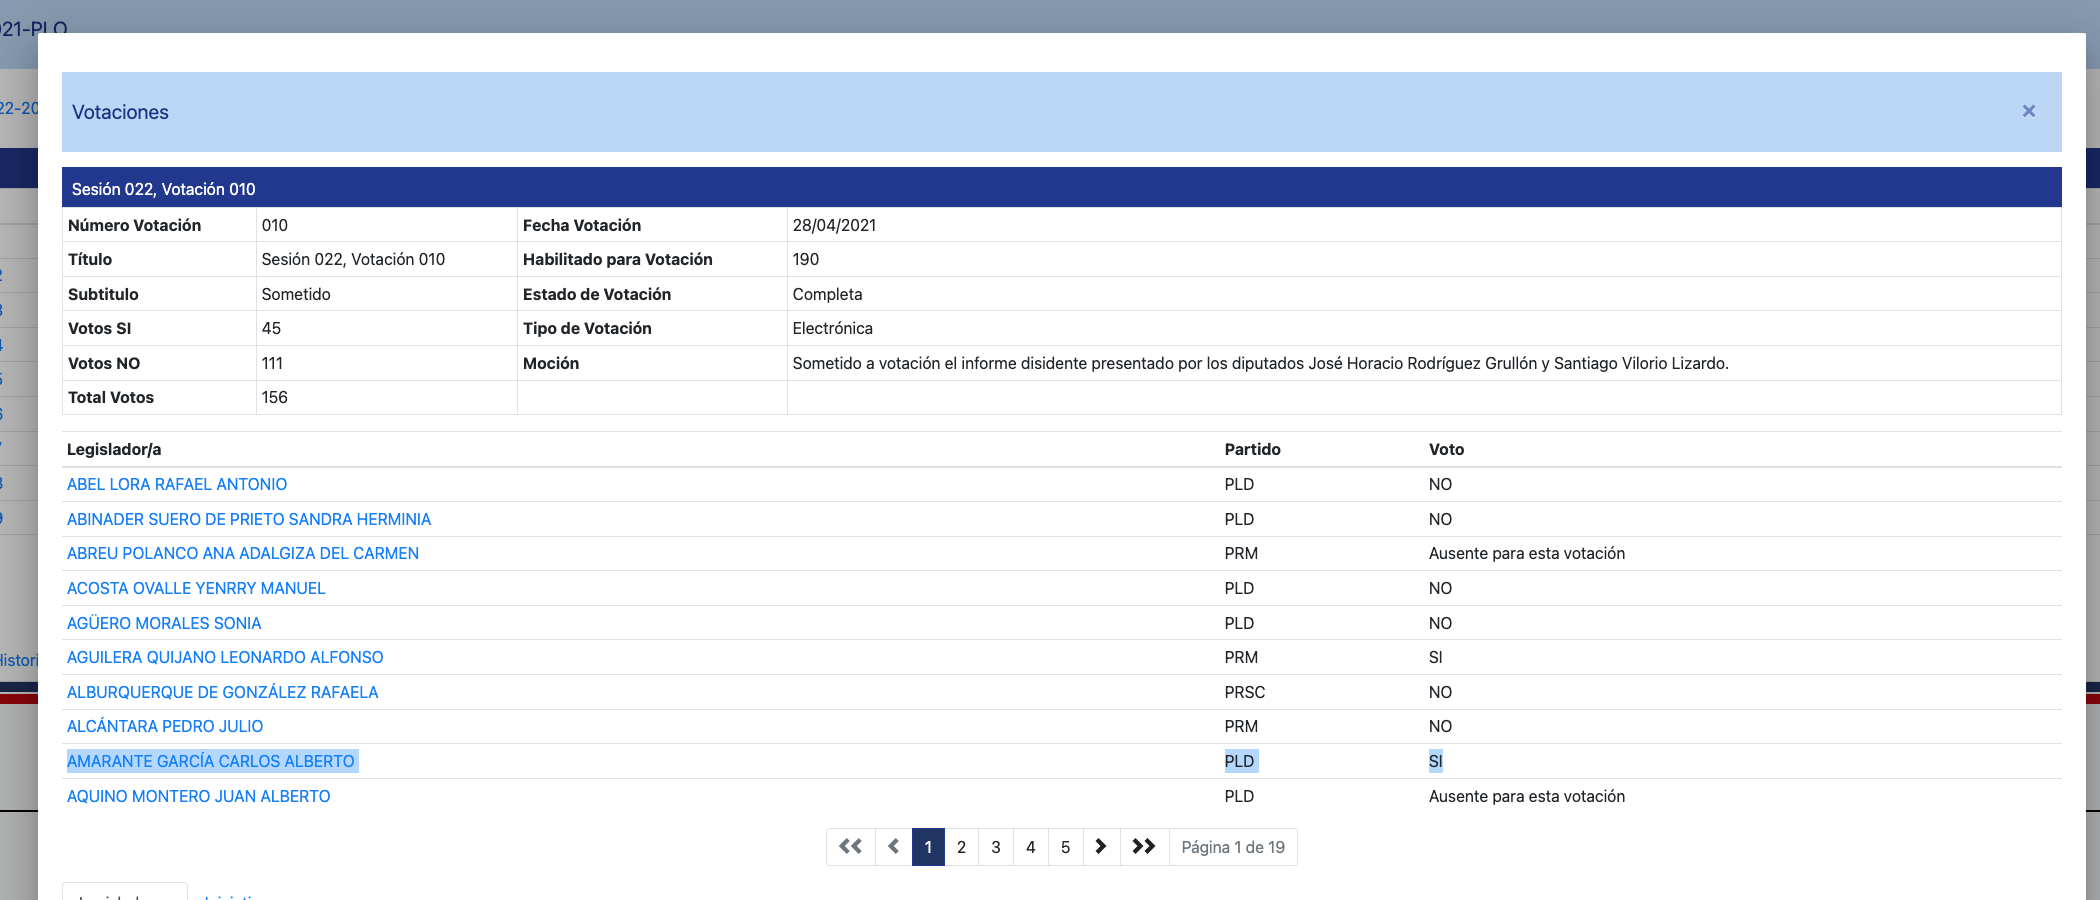Click the Partido column header
2100x900 pixels.
(1252, 449)
